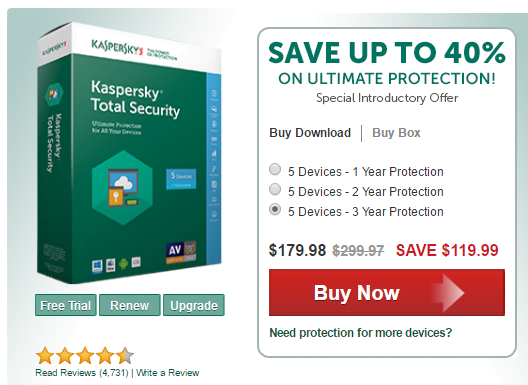Click the Windows logo icon on box
Screen dimensions: 528x385
coord(97,266)
